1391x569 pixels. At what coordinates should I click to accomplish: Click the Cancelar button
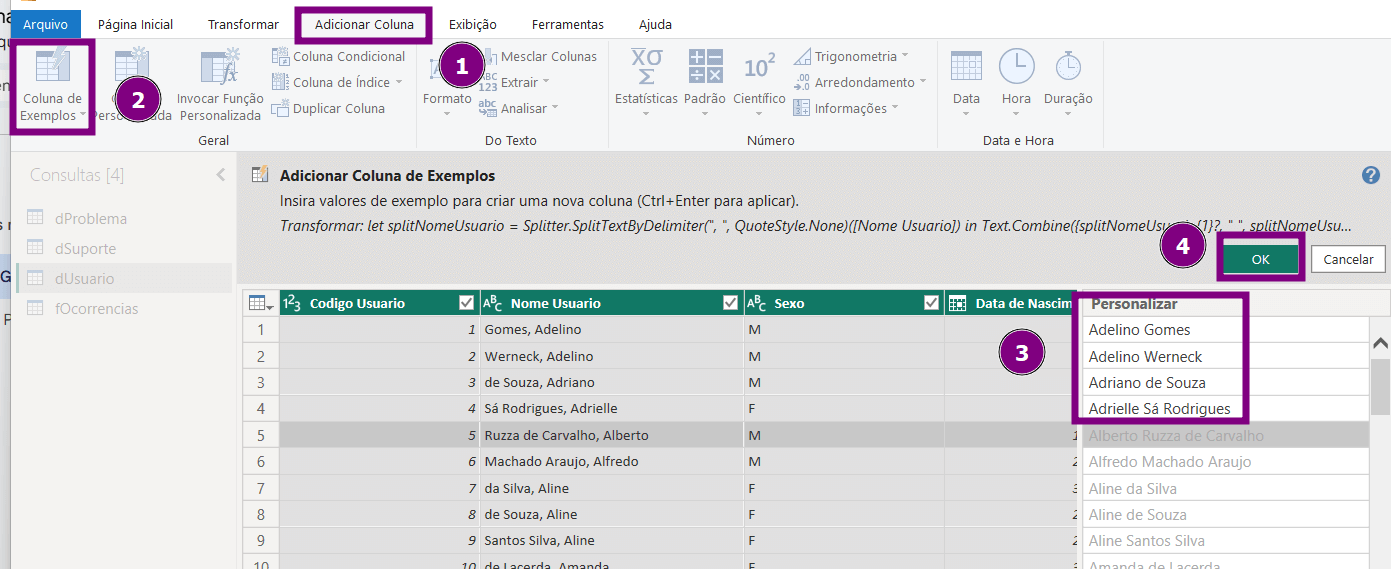point(1348,259)
